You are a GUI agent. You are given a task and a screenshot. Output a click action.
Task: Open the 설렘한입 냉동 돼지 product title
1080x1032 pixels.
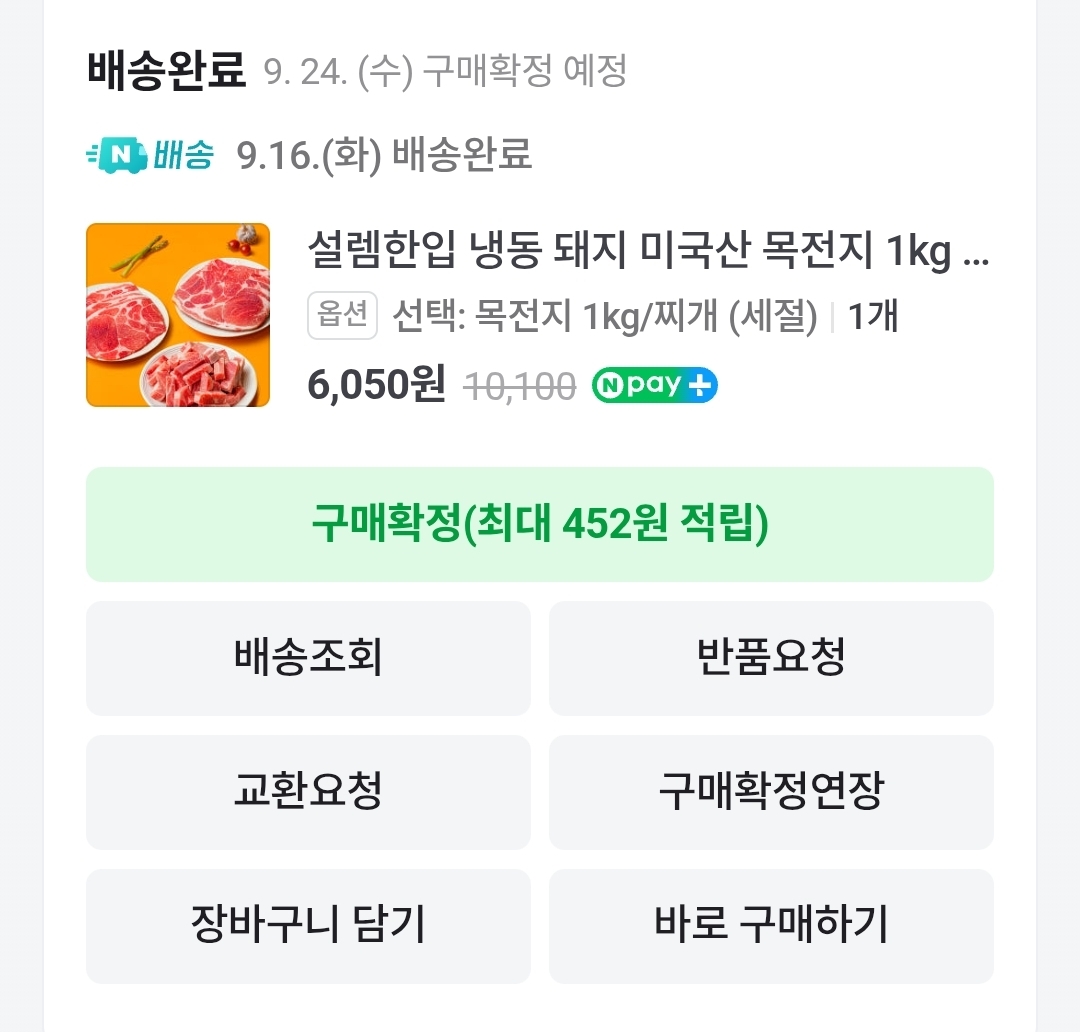pyautogui.click(x=647, y=254)
